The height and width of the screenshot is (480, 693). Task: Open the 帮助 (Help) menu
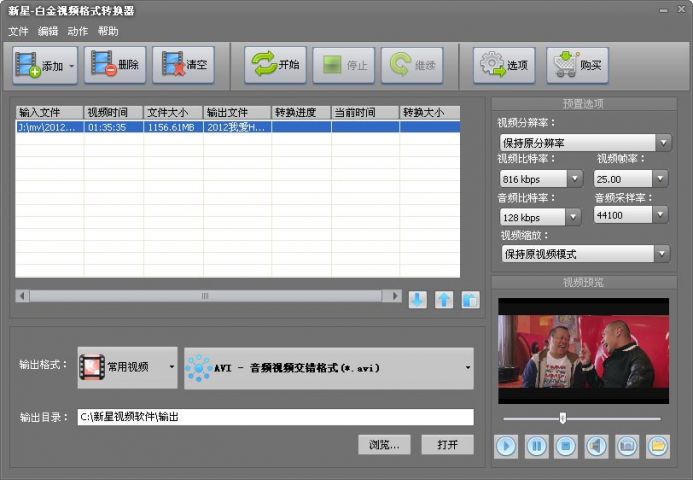108,31
